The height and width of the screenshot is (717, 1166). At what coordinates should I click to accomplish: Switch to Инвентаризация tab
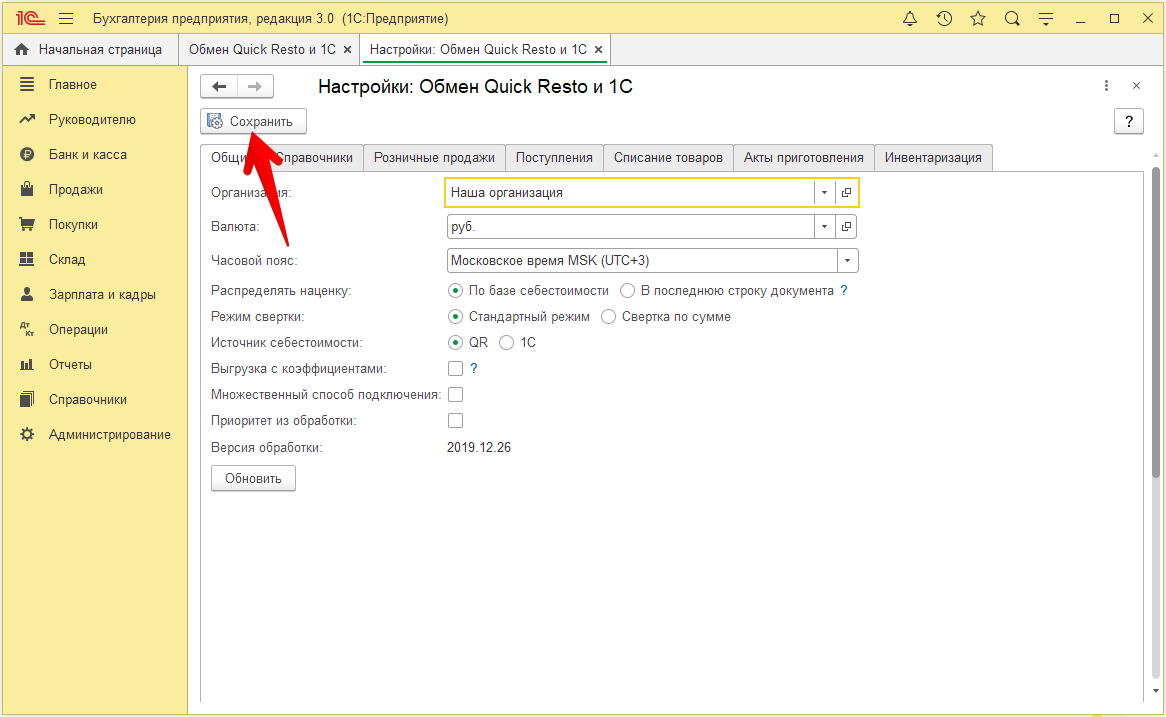[933, 158]
